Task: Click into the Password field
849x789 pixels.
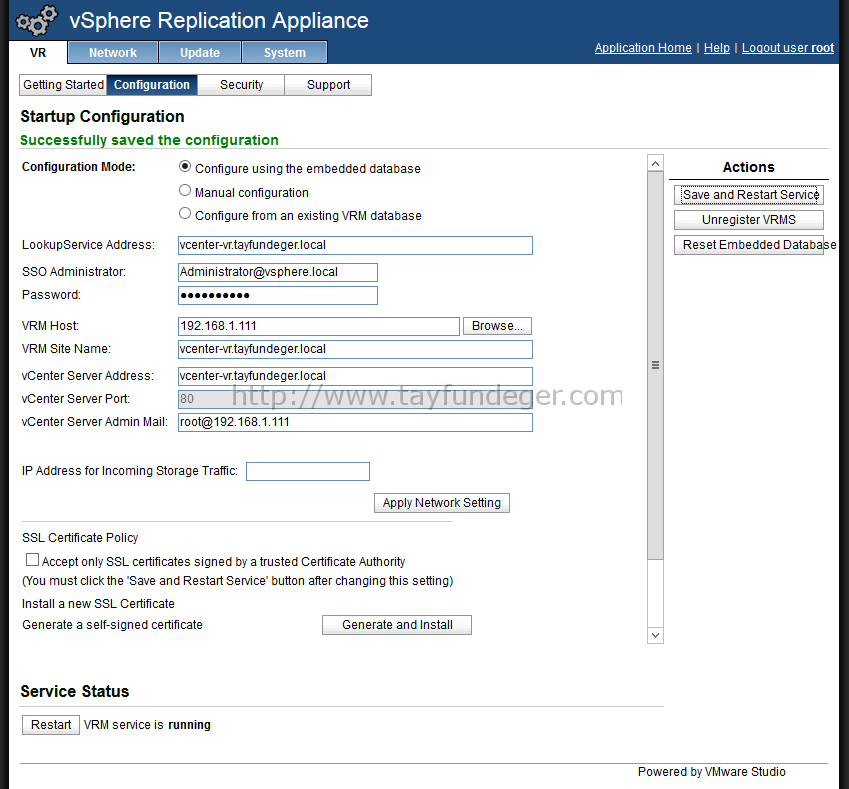Action: pos(278,296)
